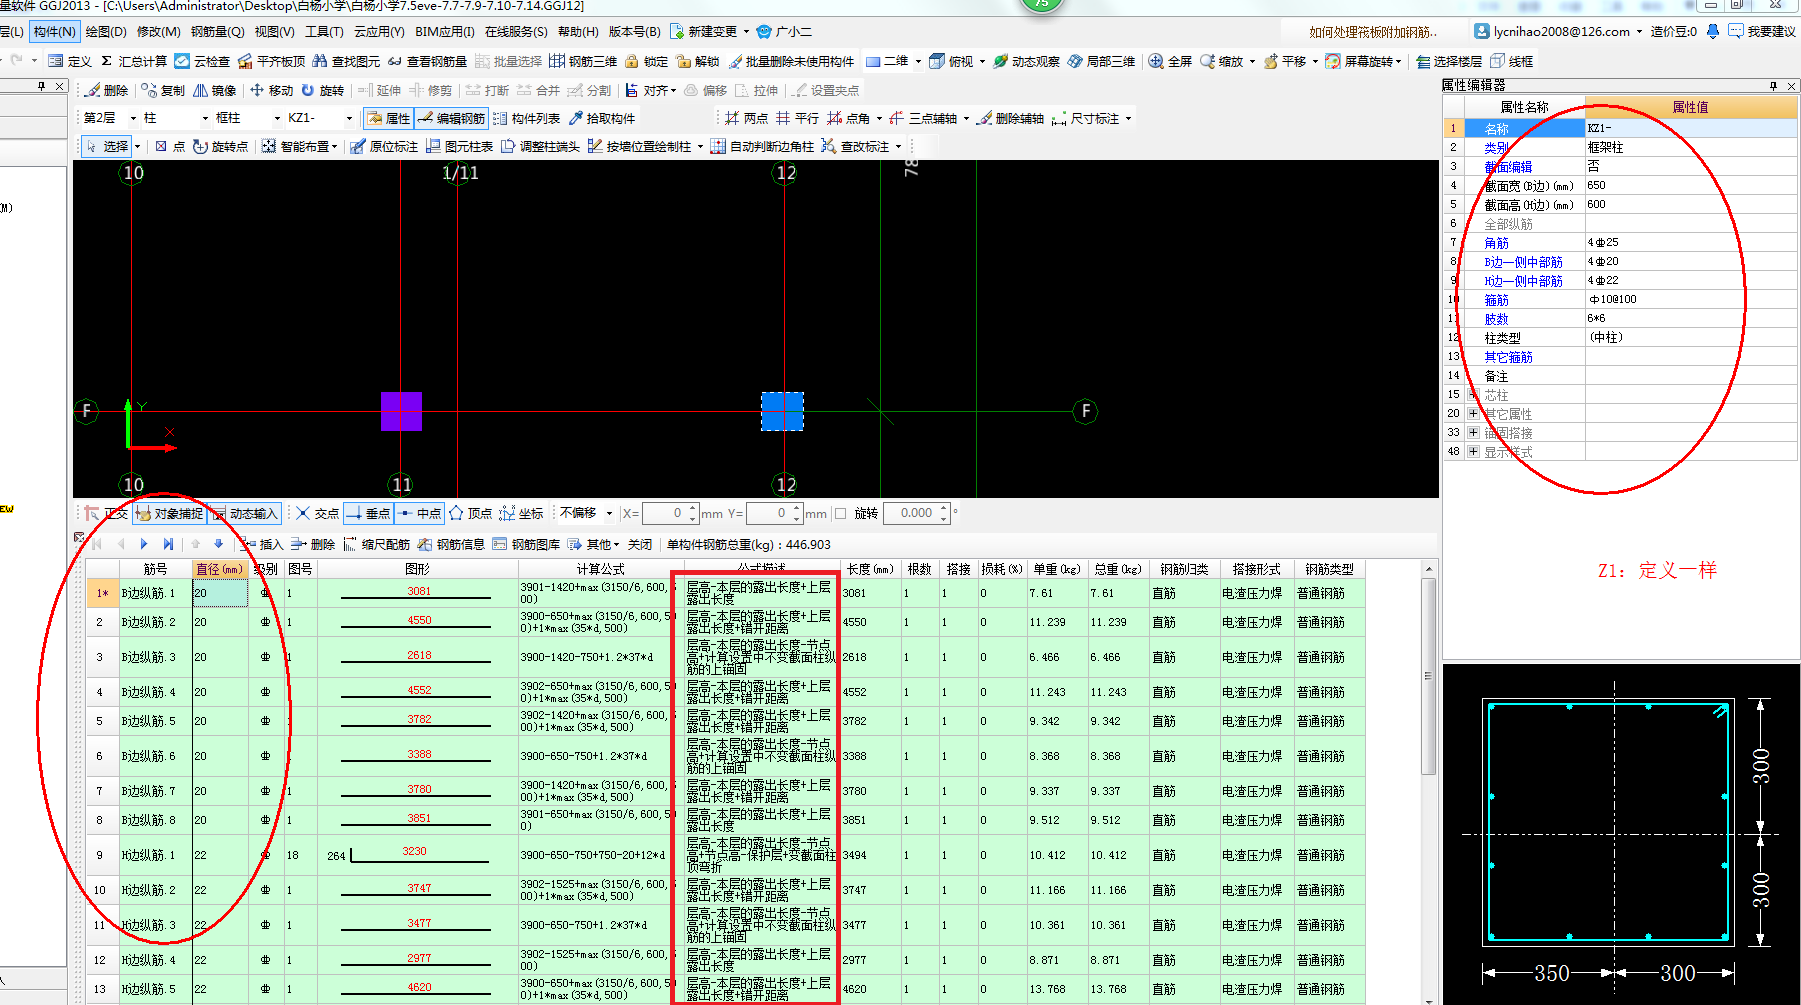The image size is (1801, 1005).
Task: Click 我要建议 feedback link
Action: click(1762, 32)
